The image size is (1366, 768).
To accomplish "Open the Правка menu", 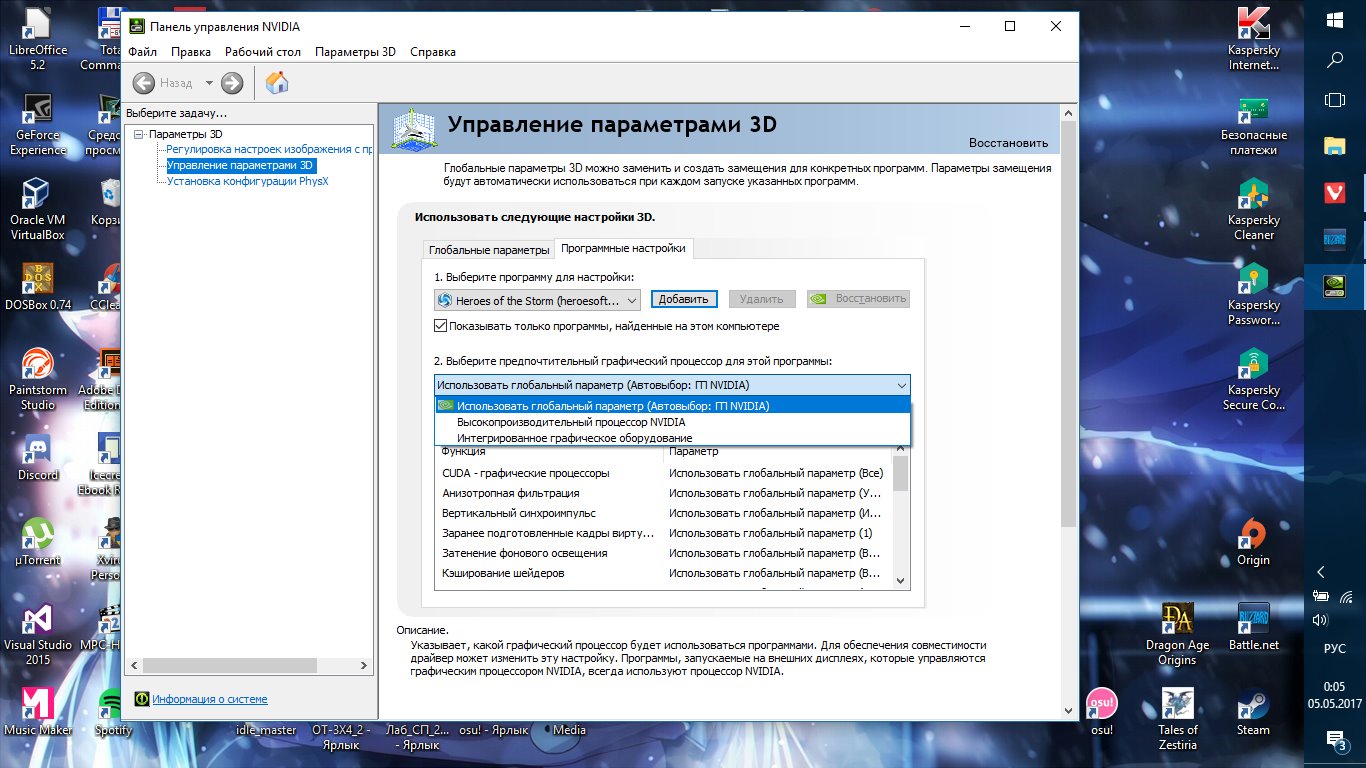I will 190,52.
